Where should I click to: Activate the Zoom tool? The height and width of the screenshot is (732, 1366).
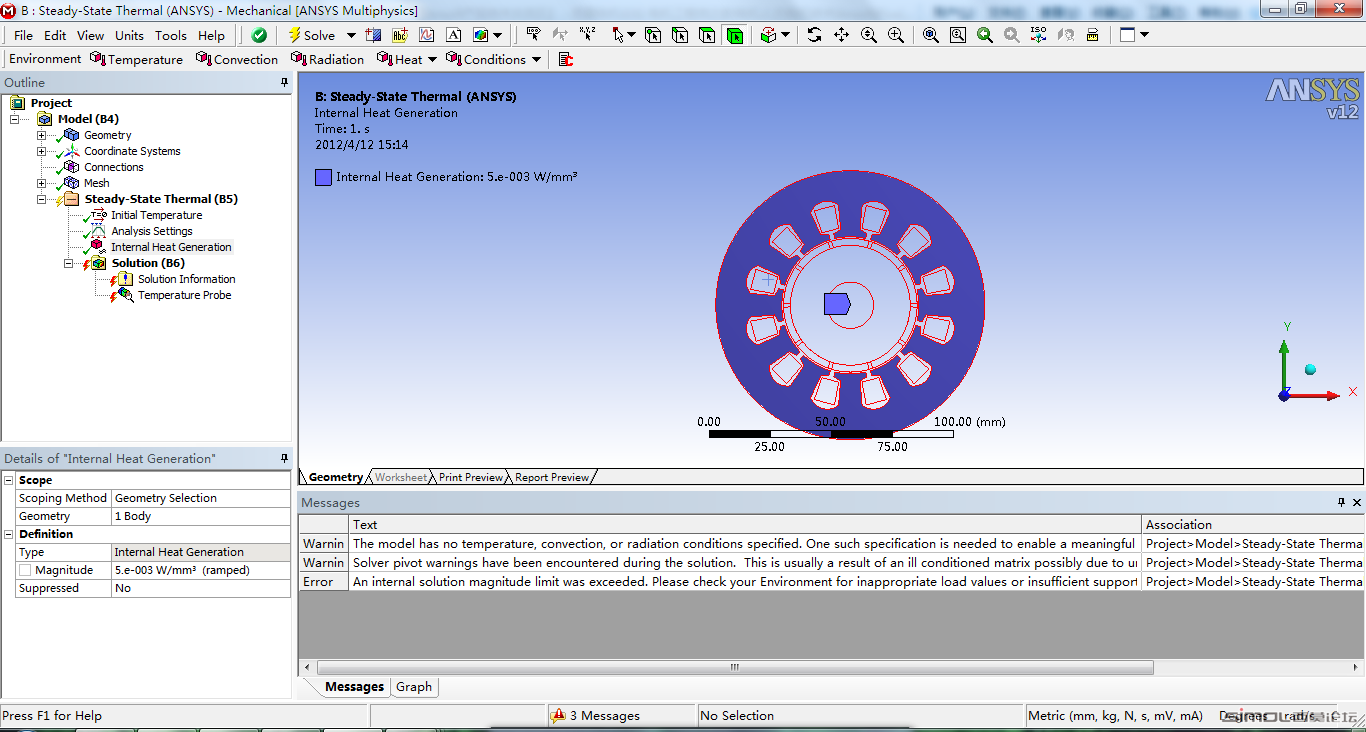click(868, 35)
